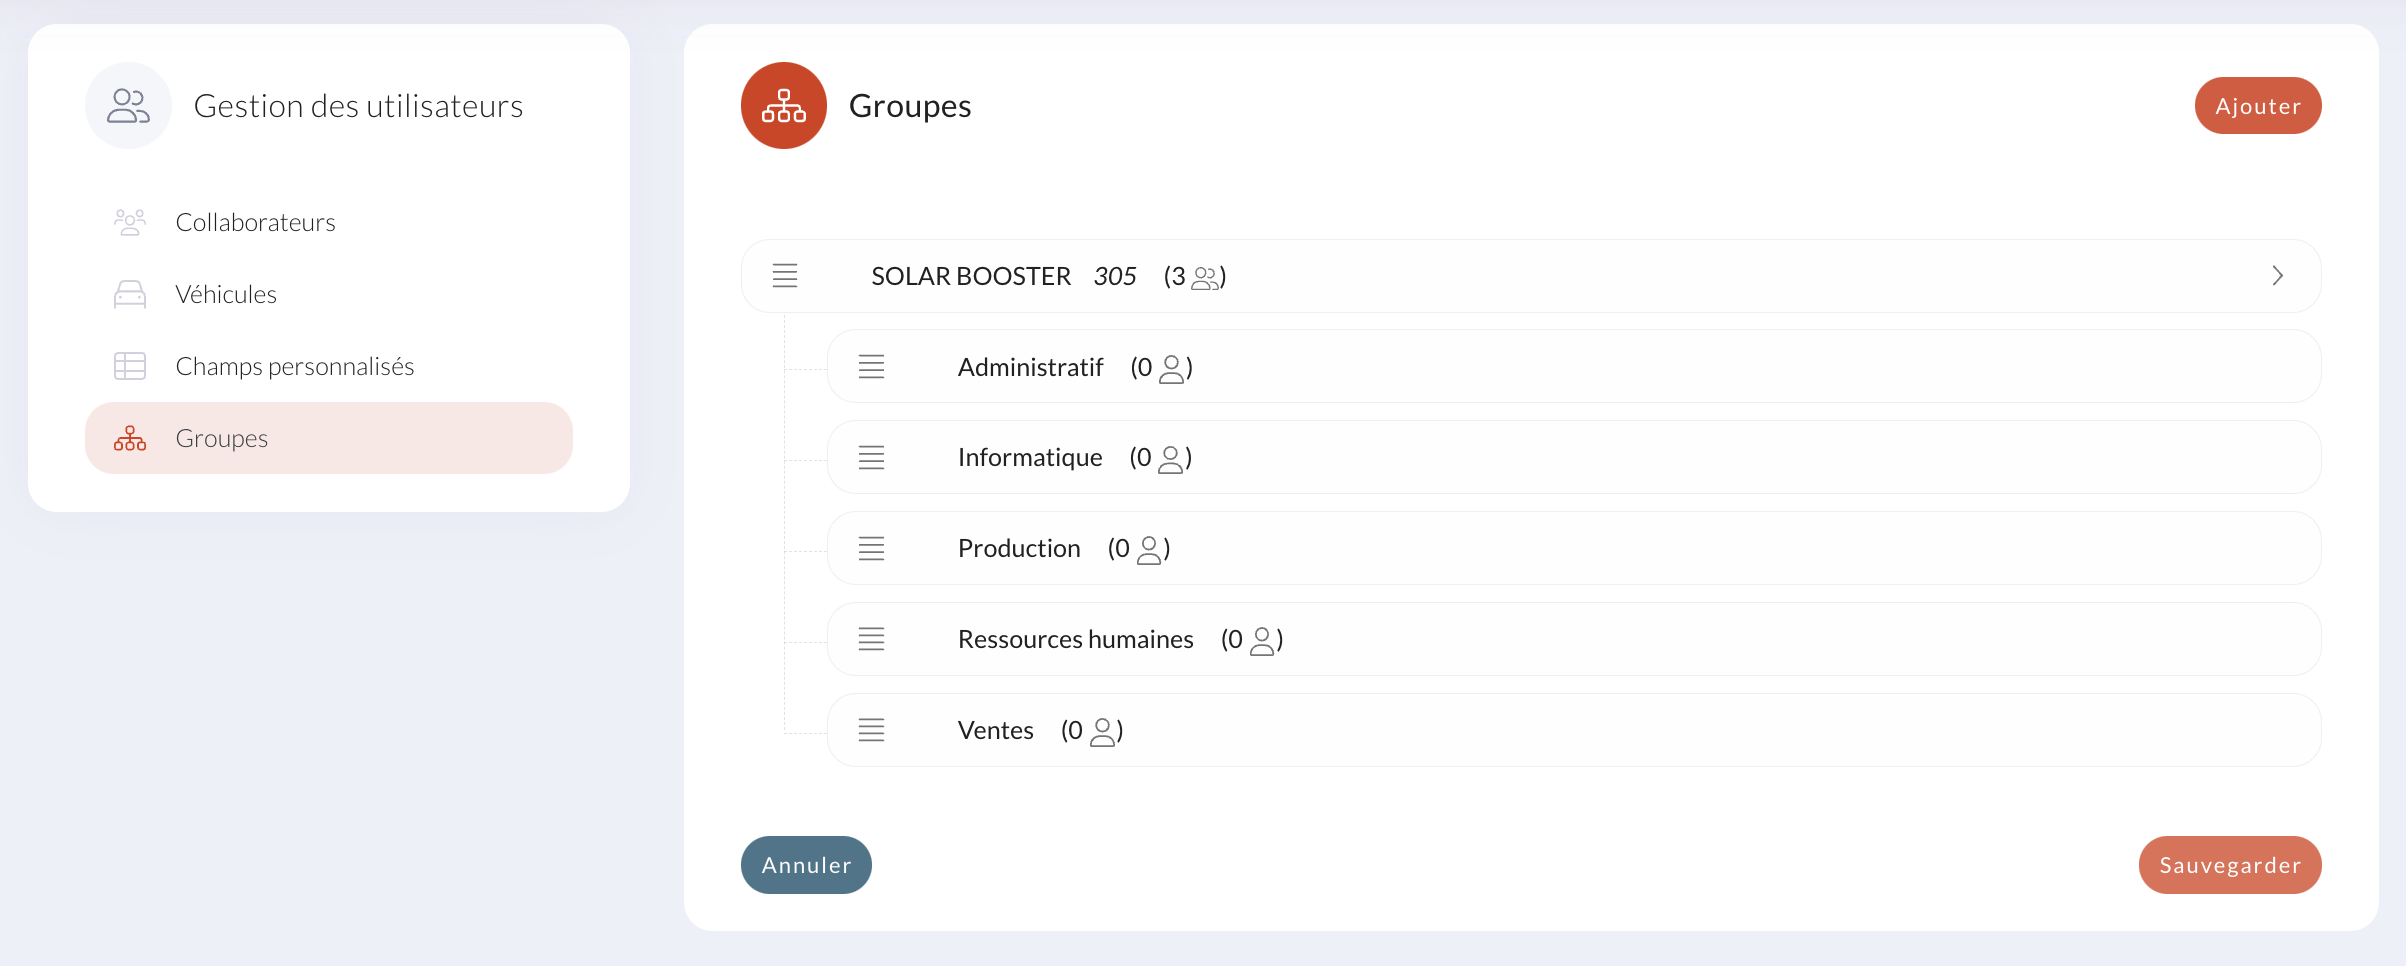
Task: Click the Sauvegarder button
Action: coord(2230,865)
